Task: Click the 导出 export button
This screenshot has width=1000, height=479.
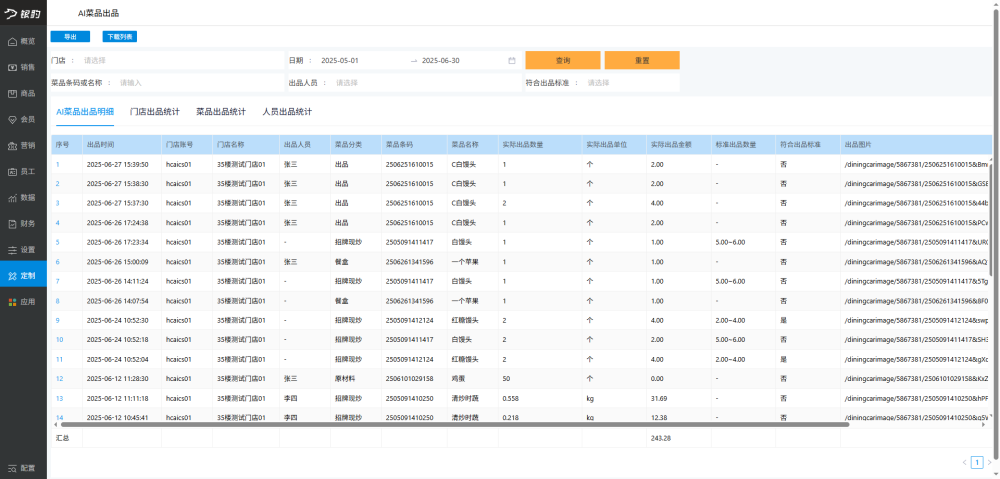Action: pyautogui.click(x=70, y=37)
